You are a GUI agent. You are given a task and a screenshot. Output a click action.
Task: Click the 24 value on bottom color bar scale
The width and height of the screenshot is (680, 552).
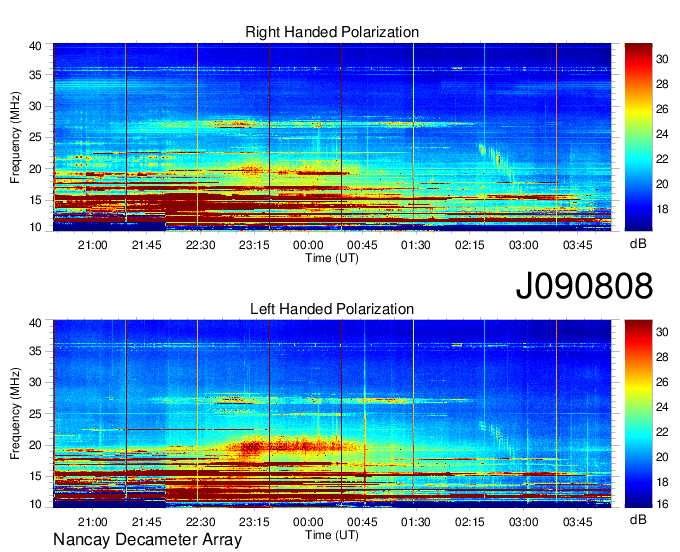pos(662,407)
